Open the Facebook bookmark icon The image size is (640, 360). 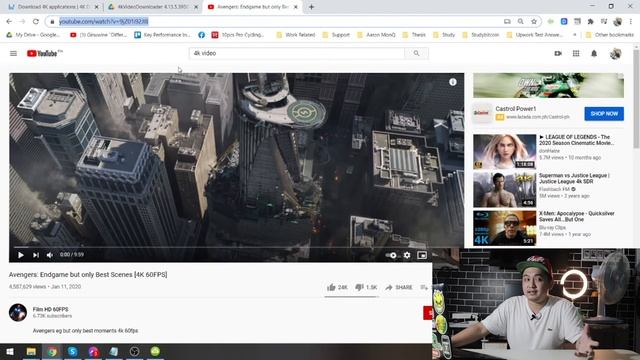pyautogui.click(x=201, y=35)
